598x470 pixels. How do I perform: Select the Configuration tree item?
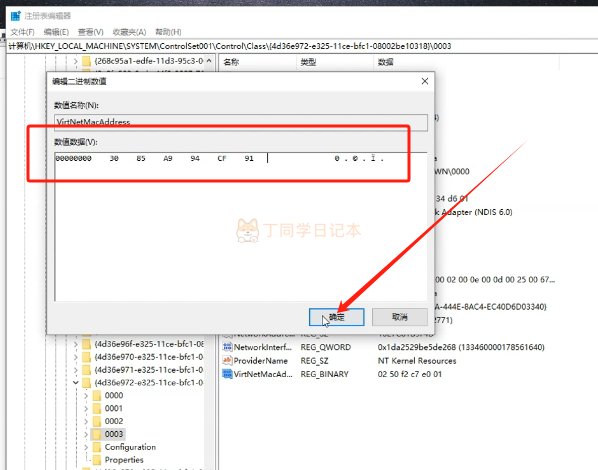(x=130, y=447)
